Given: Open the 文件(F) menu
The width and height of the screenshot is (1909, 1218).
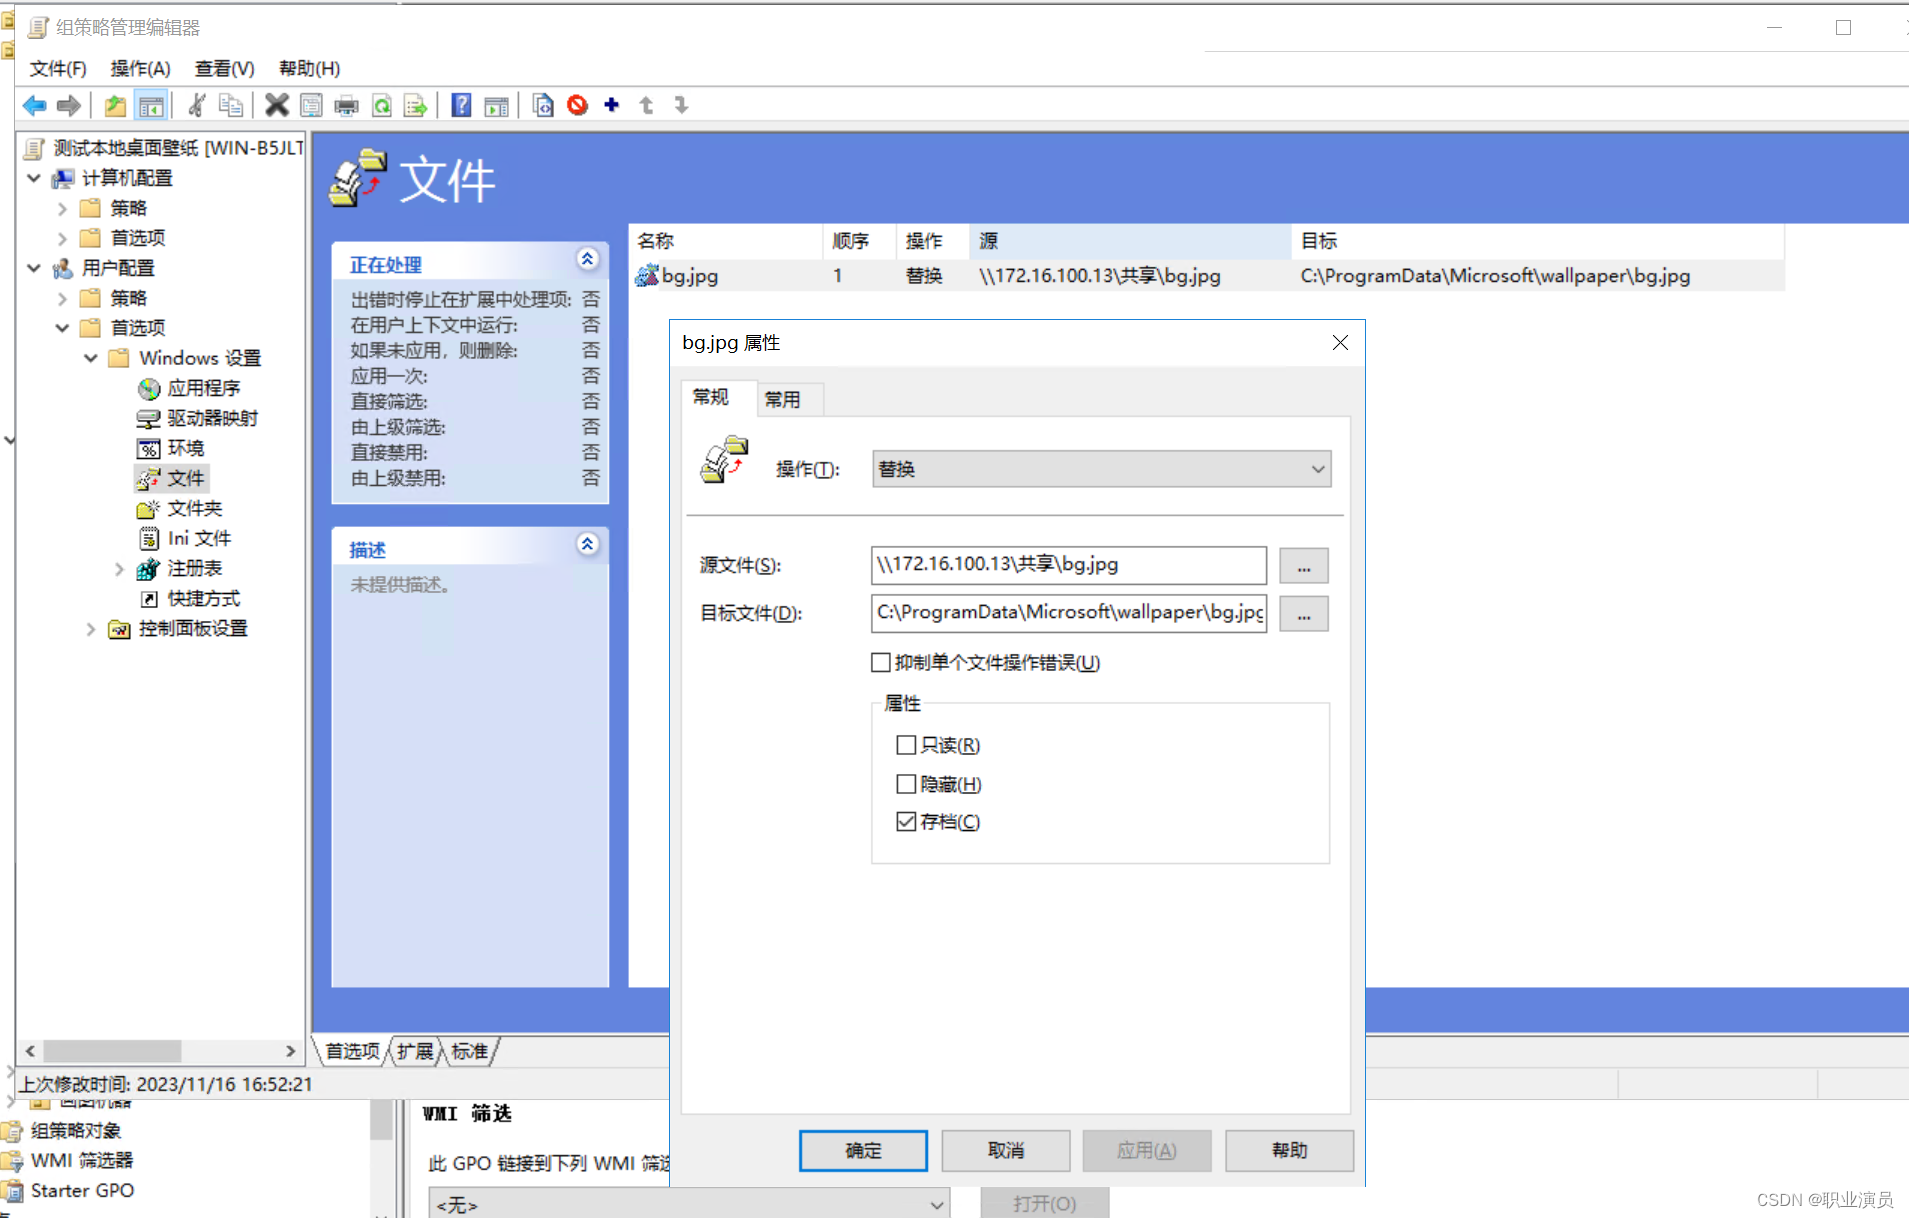Looking at the screenshot, I should pos(58,68).
